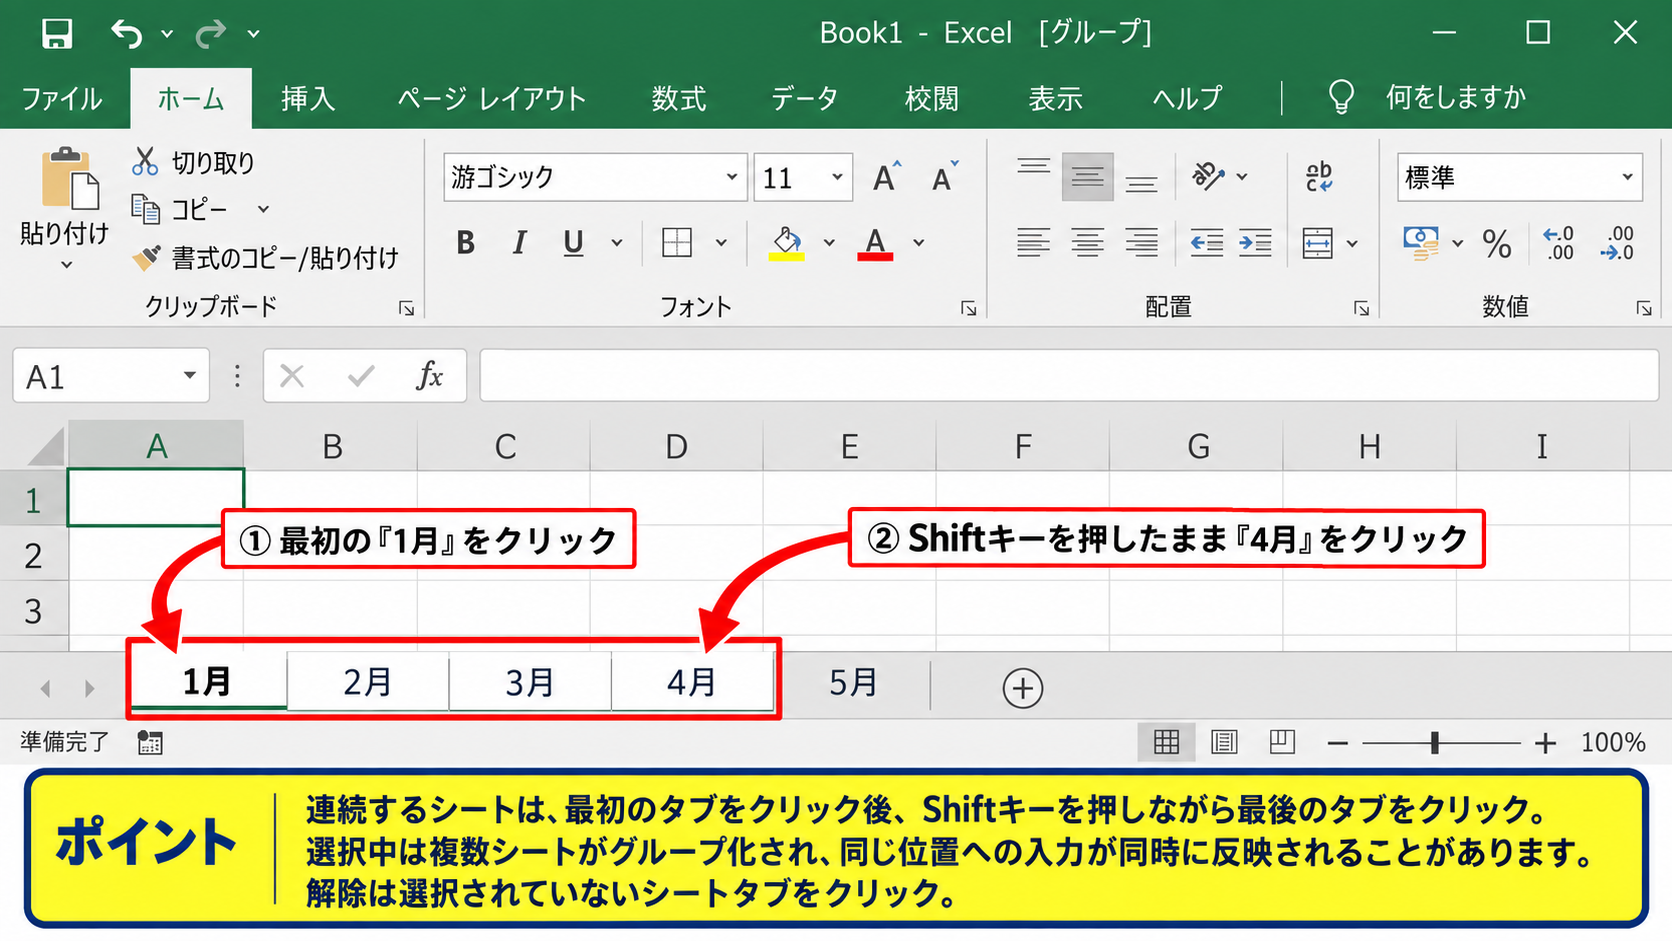Open the copy options dropdown arrow

pyautogui.click(x=263, y=209)
